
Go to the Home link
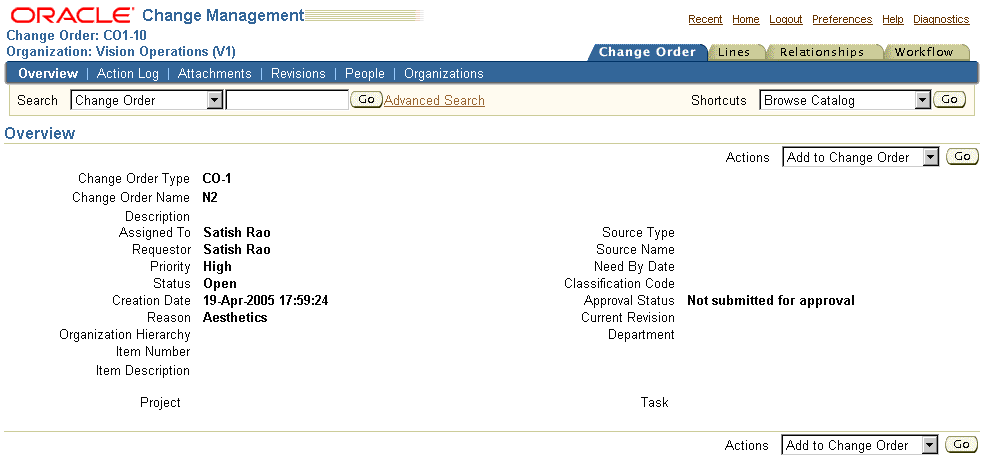(745, 20)
